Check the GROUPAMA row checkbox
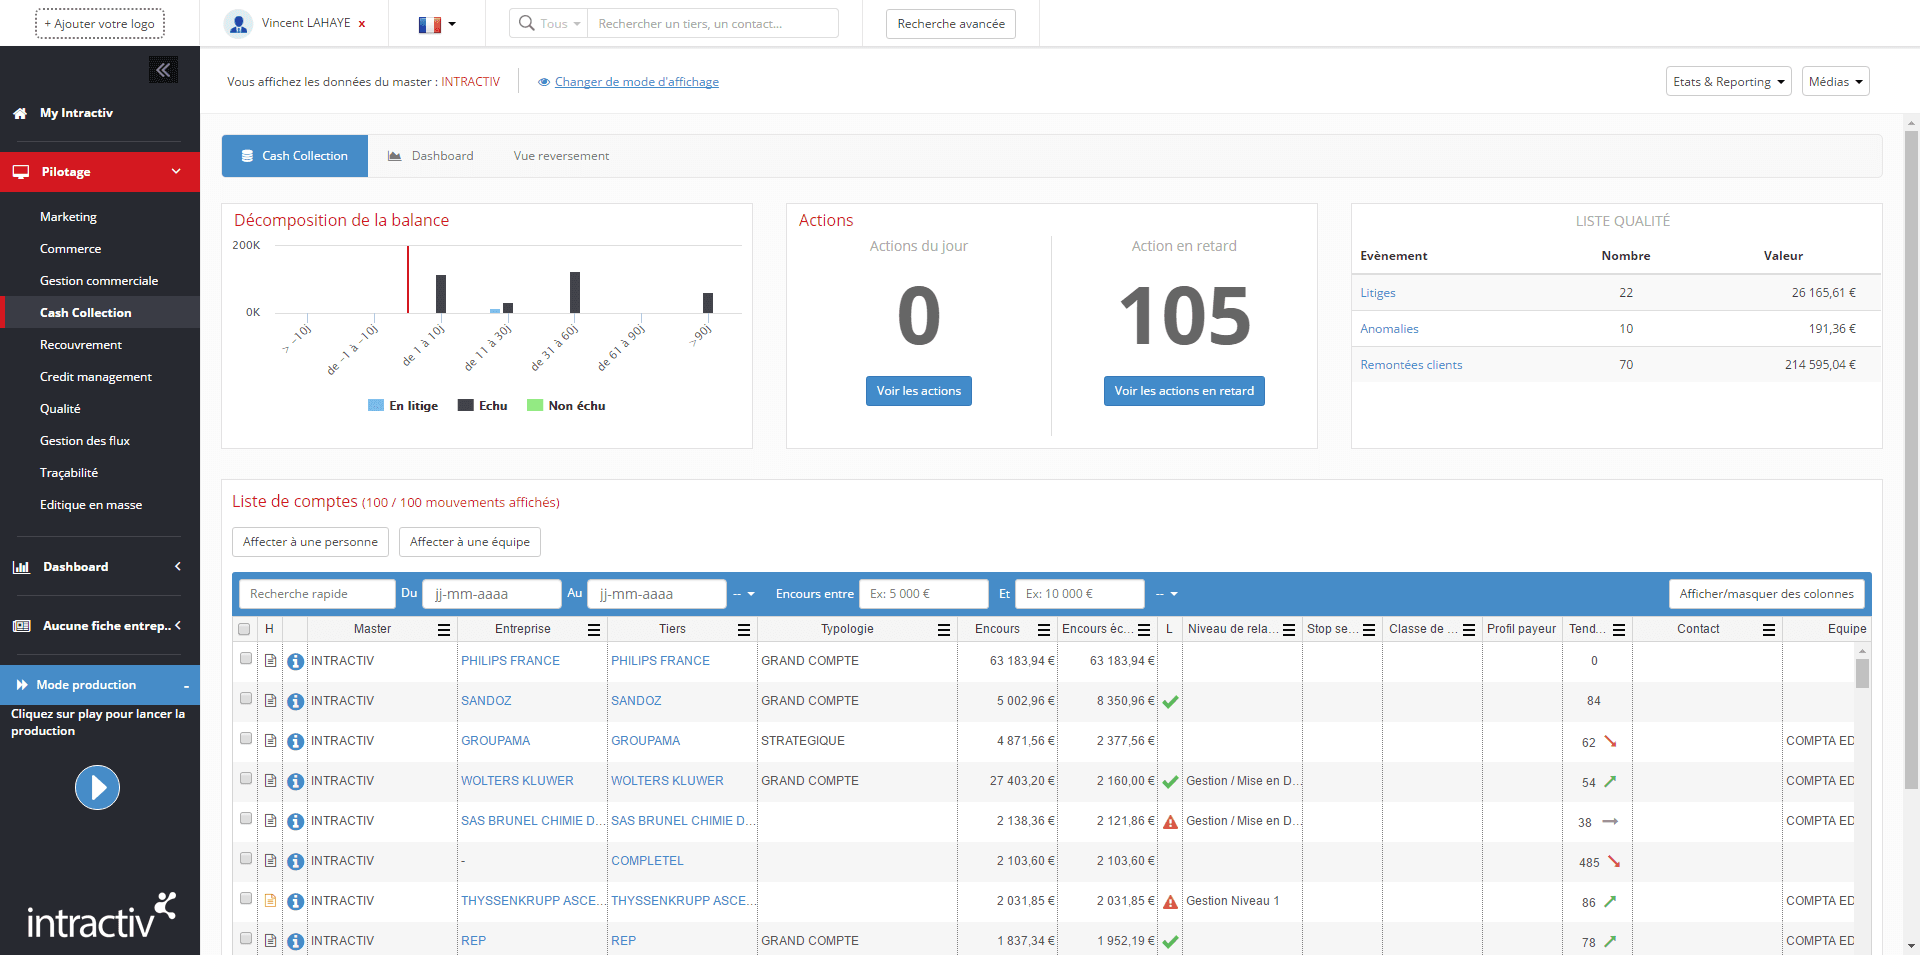 pyautogui.click(x=246, y=739)
